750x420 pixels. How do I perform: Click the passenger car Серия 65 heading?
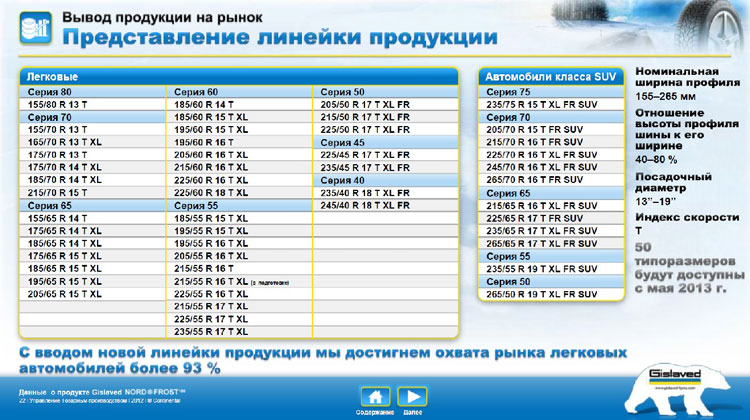(x=92, y=206)
